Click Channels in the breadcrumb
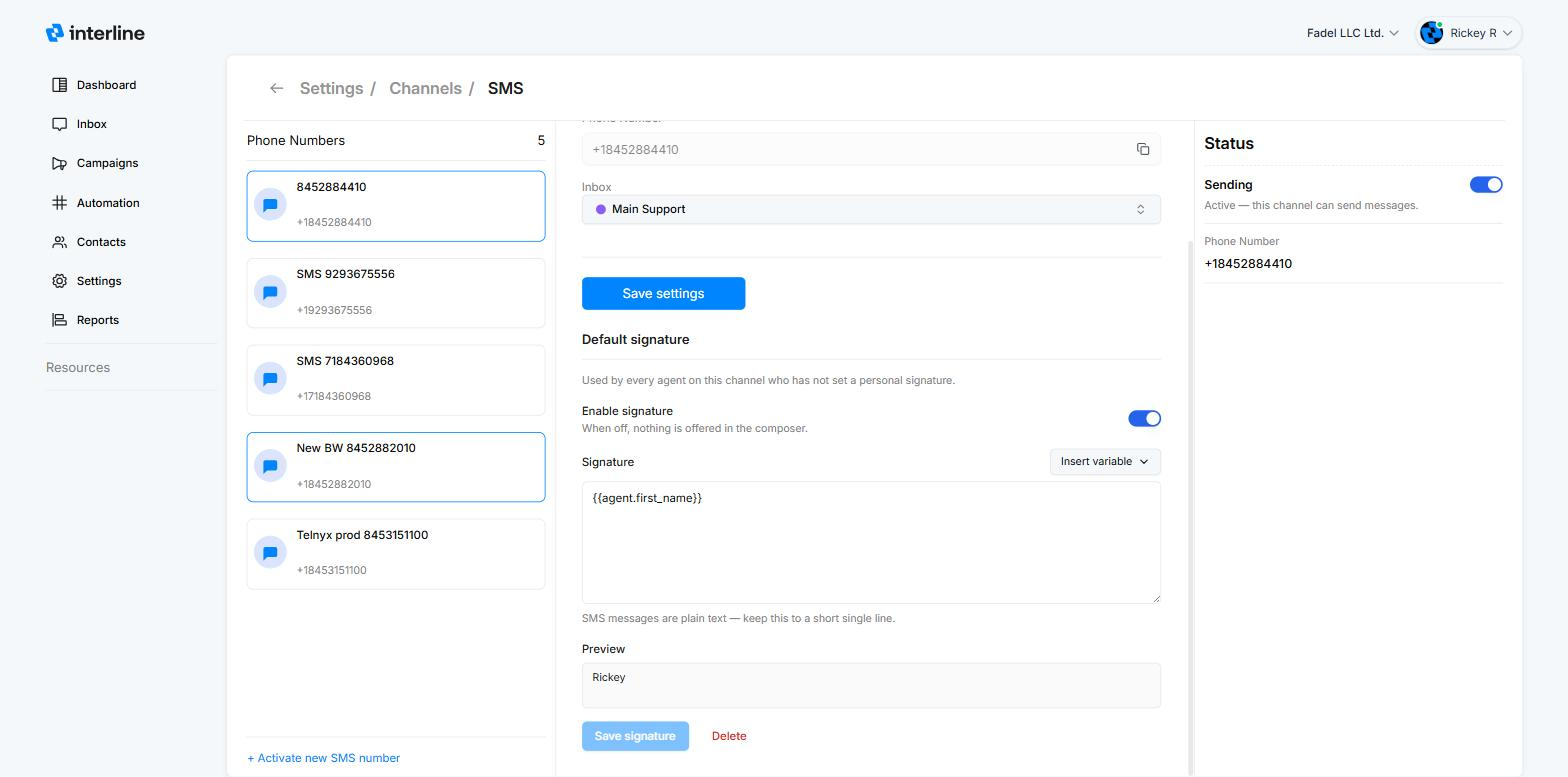 pyautogui.click(x=425, y=88)
